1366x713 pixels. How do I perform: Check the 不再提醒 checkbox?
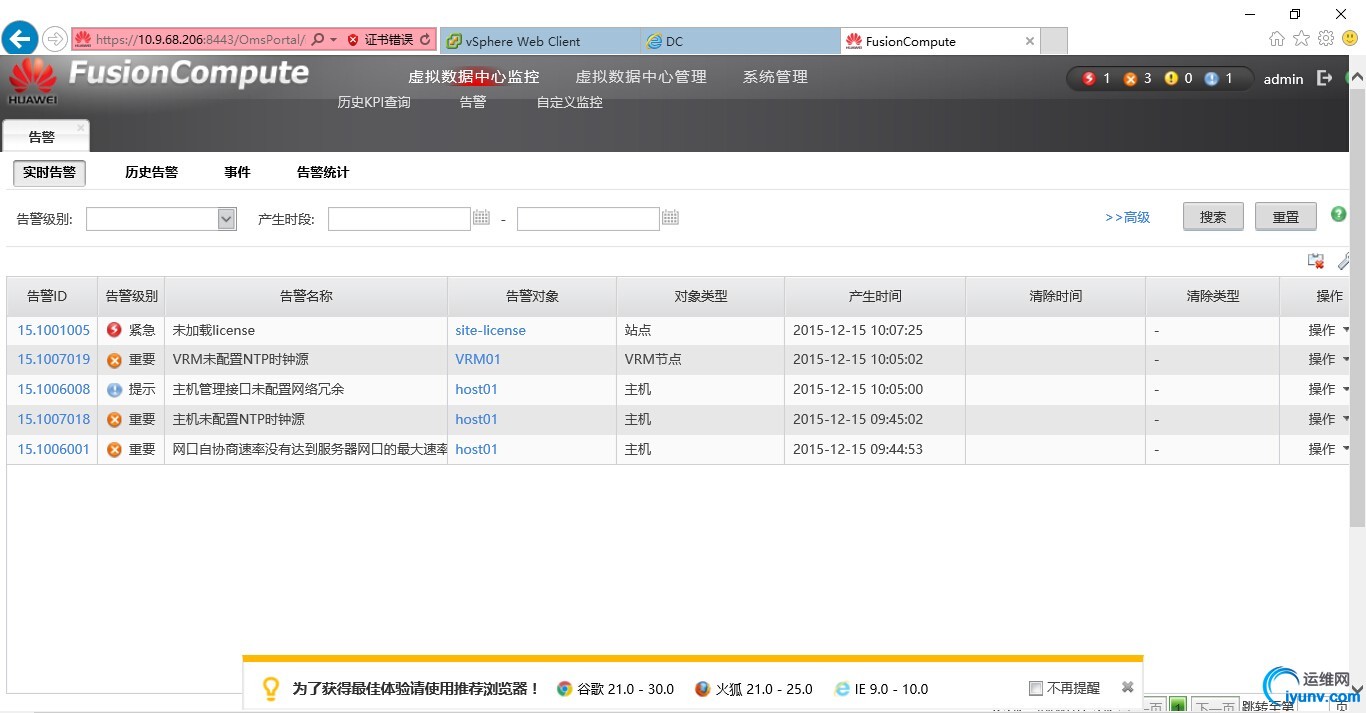coord(1036,688)
